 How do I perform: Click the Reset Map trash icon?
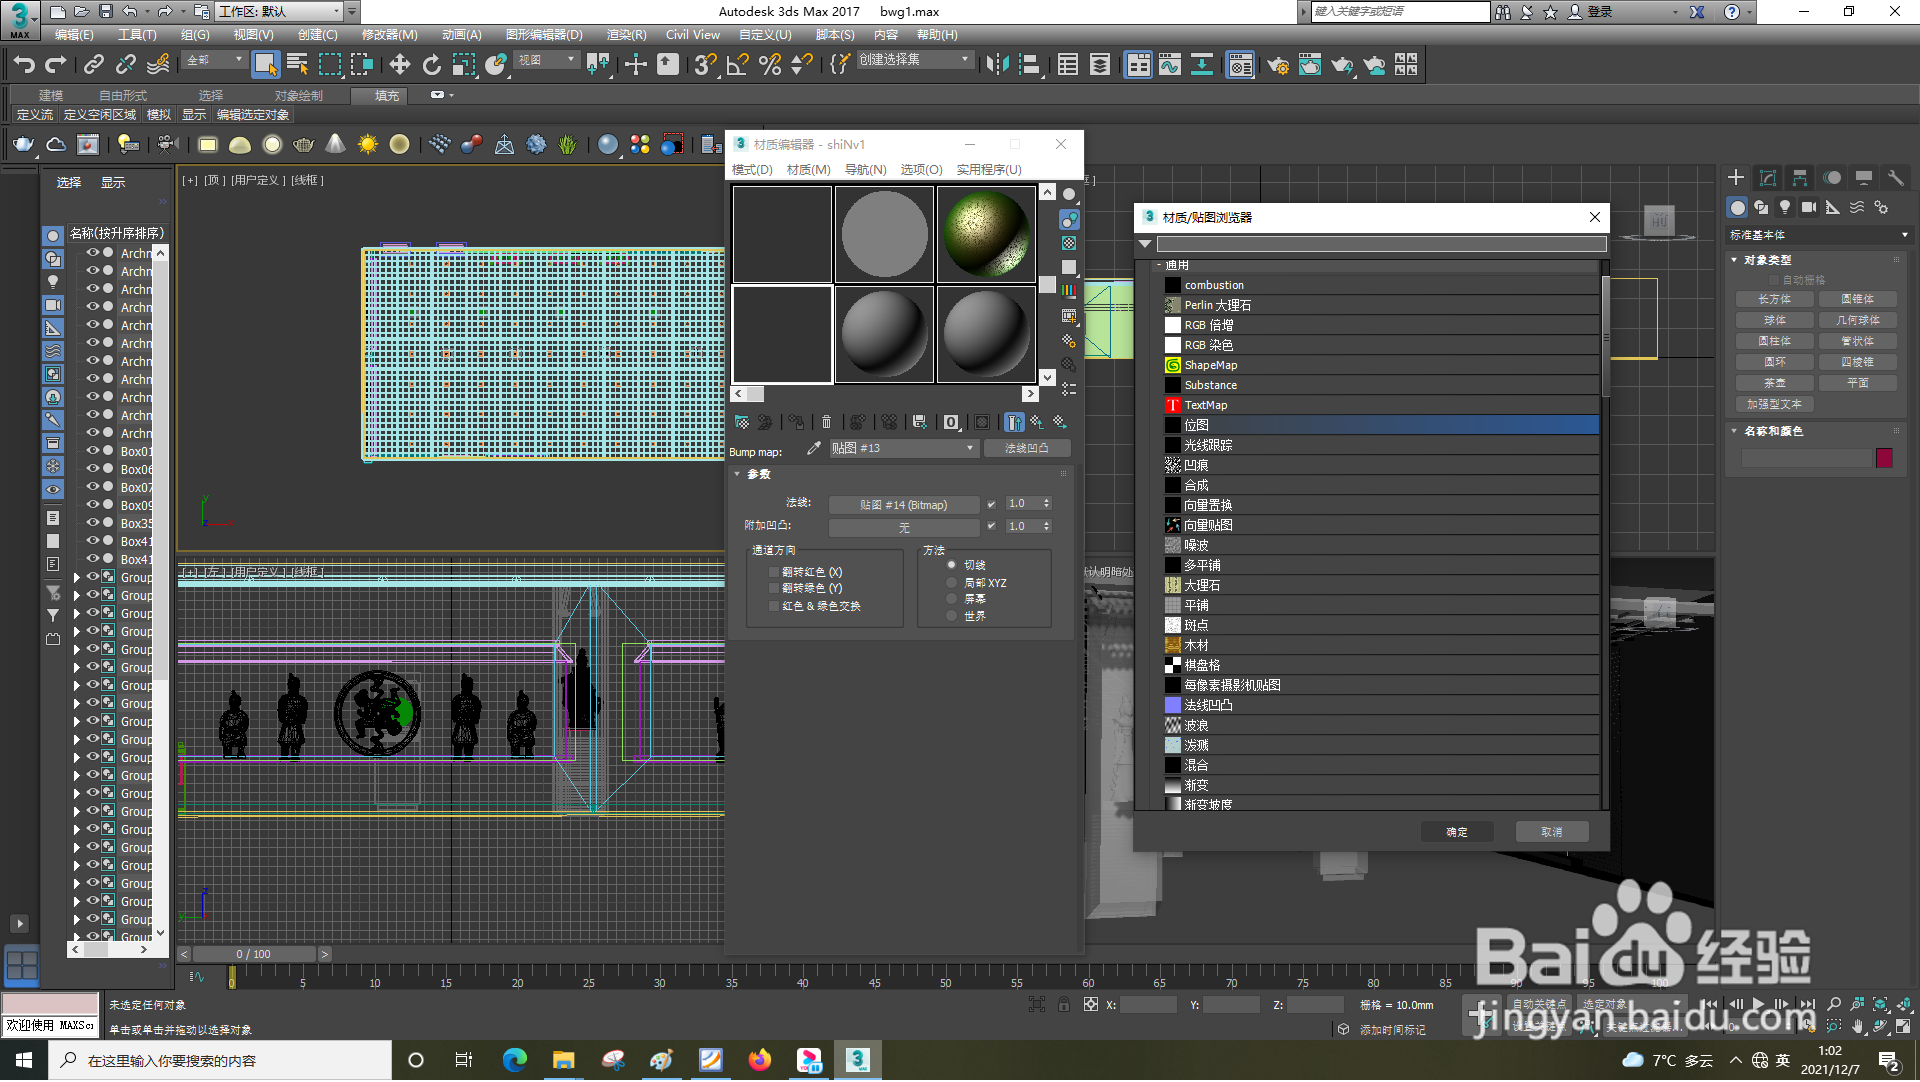[x=826, y=423]
